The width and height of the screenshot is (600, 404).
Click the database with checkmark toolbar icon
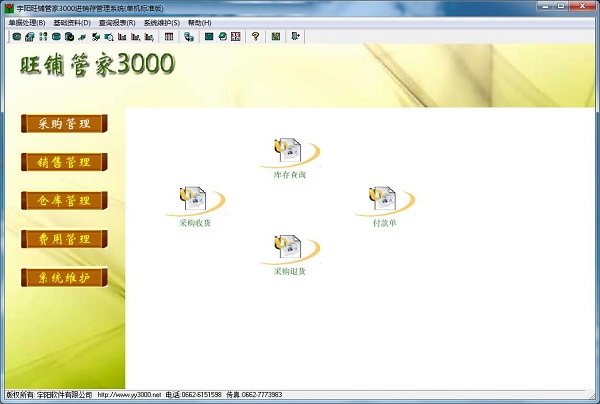(69, 37)
